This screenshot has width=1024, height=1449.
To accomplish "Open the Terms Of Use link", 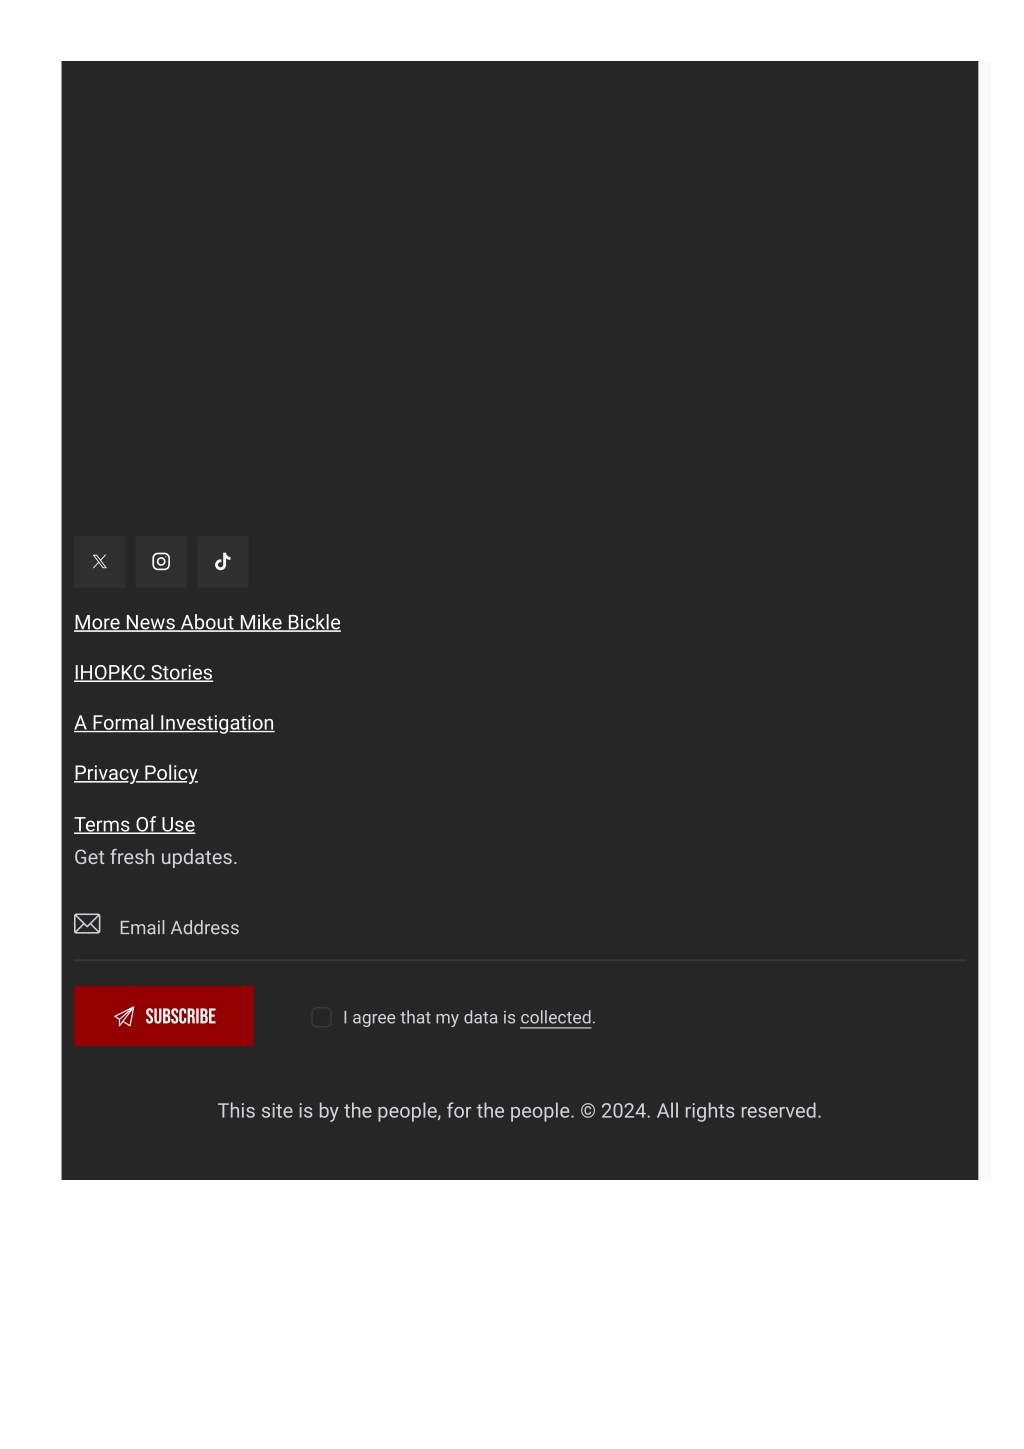I will pyautogui.click(x=134, y=824).
